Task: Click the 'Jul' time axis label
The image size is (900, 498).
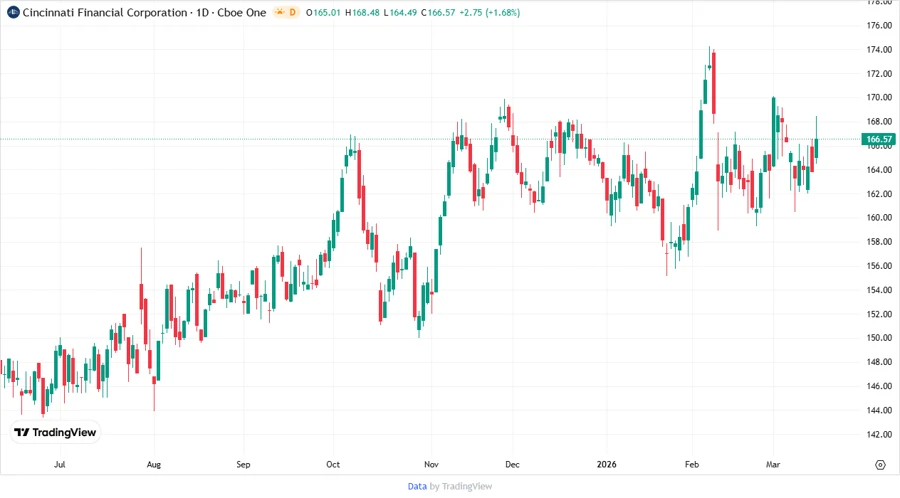Action: pyautogui.click(x=59, y=464)
